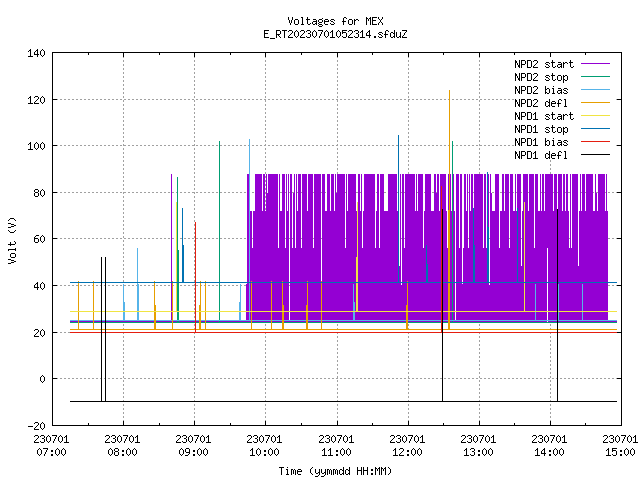Click the NPD1 defl legend label

pos(541,156)
